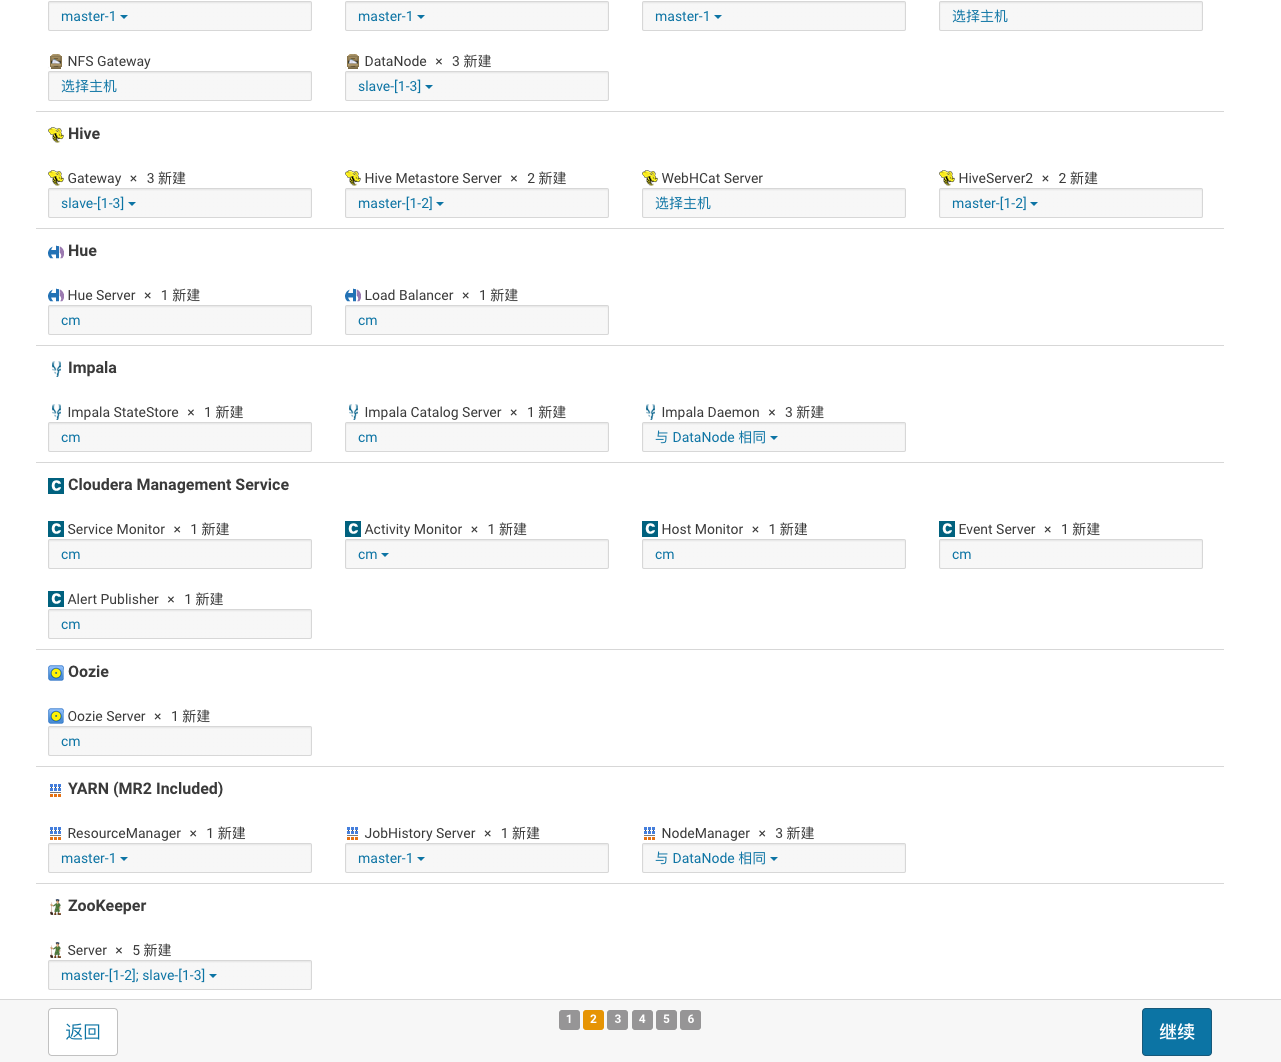Click the Impala Catalog Server icon
Viewport: 1281px width, 1062px height.
click(353, 412)
